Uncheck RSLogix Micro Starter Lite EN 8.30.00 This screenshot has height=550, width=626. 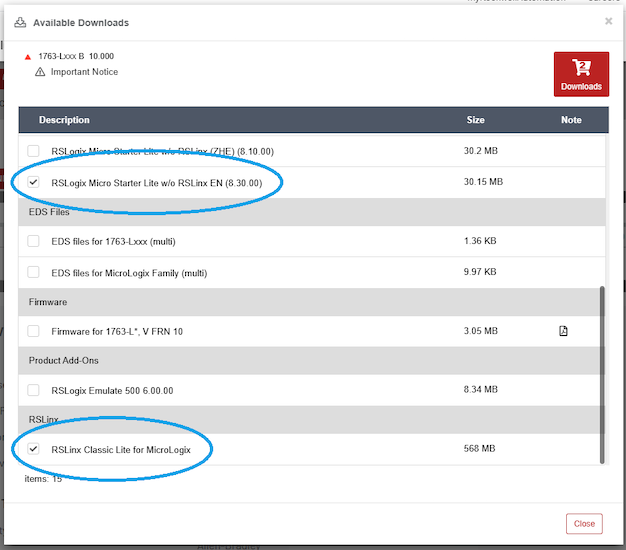coord(33,182)
